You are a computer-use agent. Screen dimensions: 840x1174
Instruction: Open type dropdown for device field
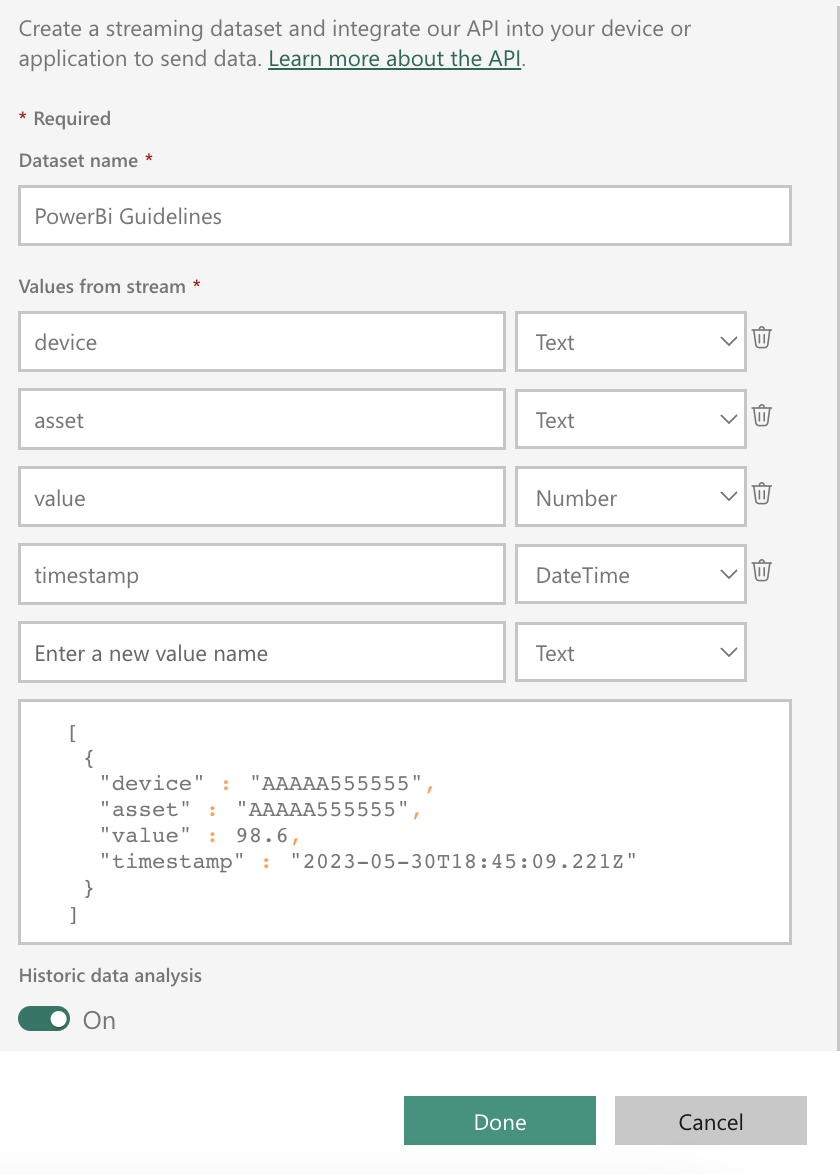(630, 342)
